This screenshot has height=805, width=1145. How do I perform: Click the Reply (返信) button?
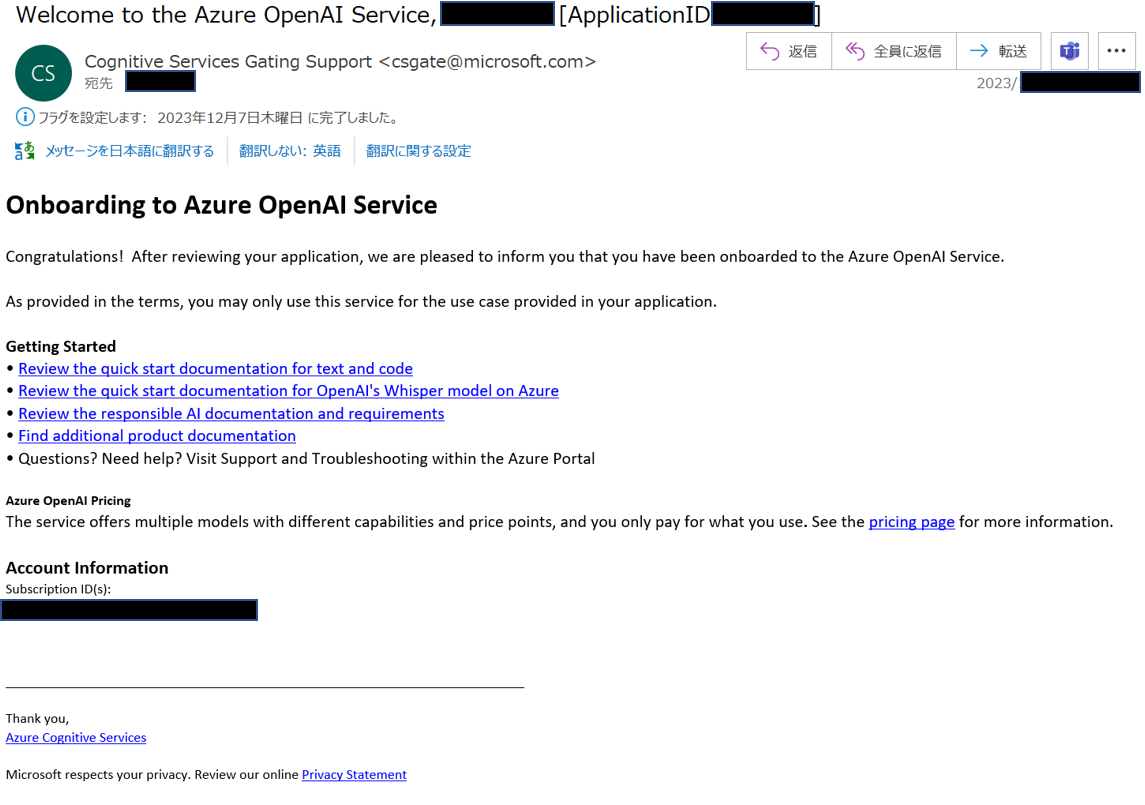[789, 51]
